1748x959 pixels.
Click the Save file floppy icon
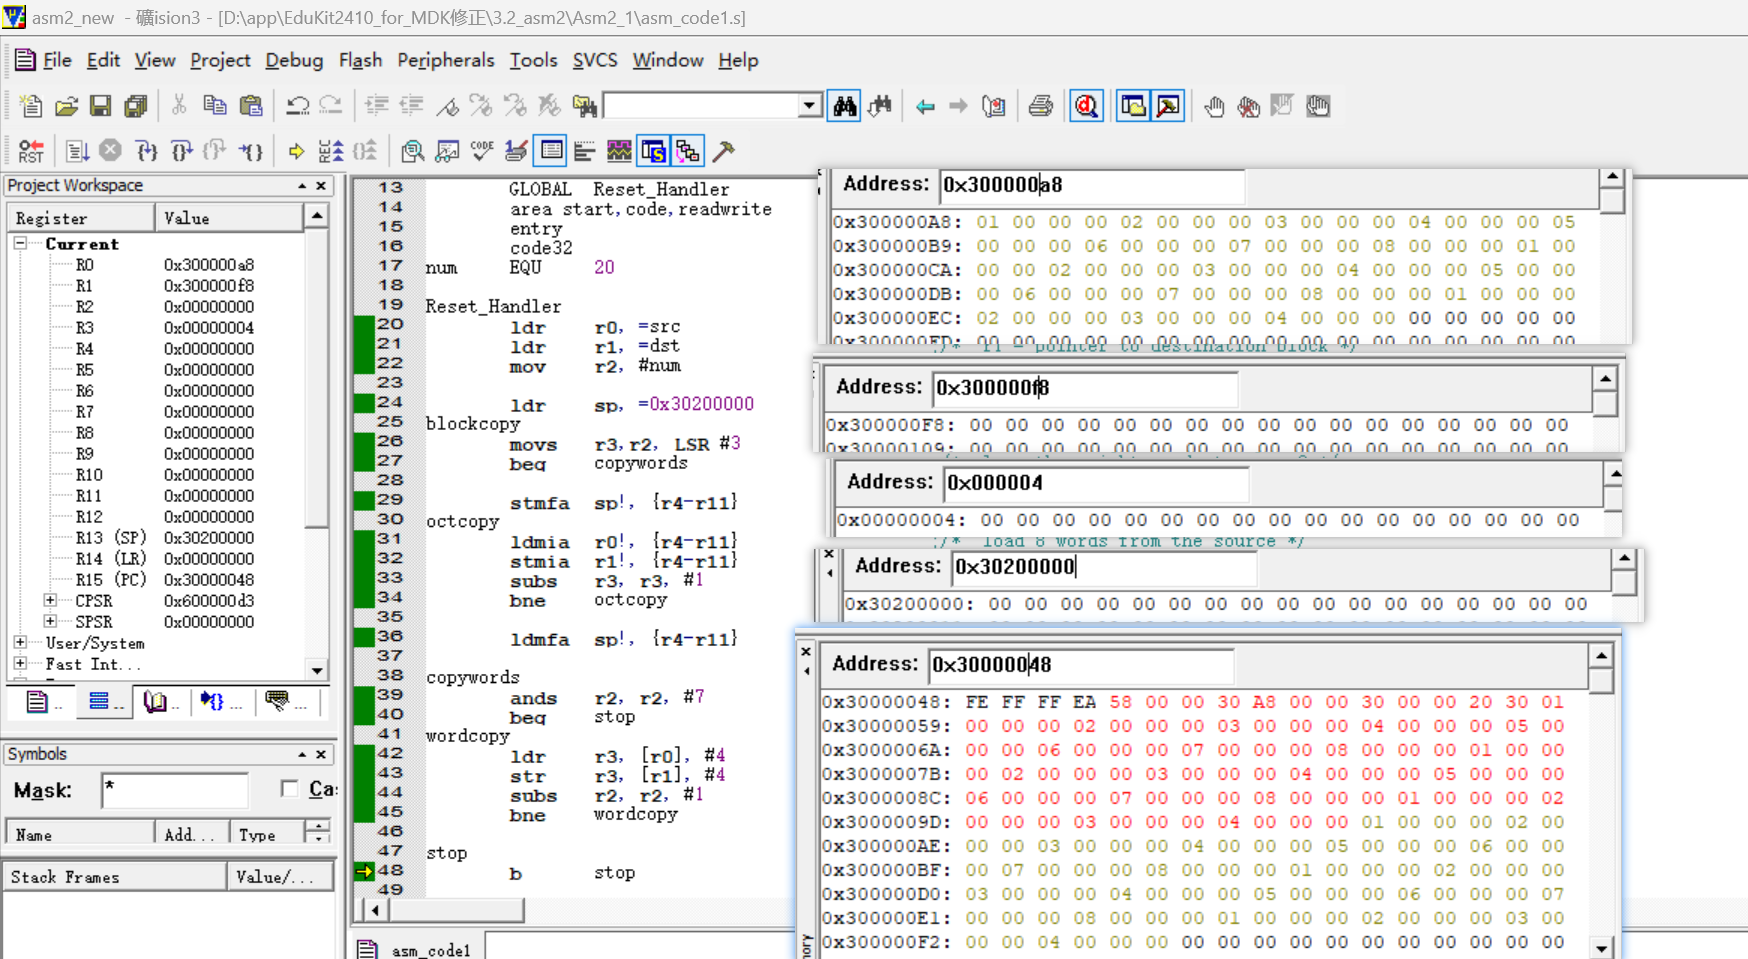[x=100, y=106]
